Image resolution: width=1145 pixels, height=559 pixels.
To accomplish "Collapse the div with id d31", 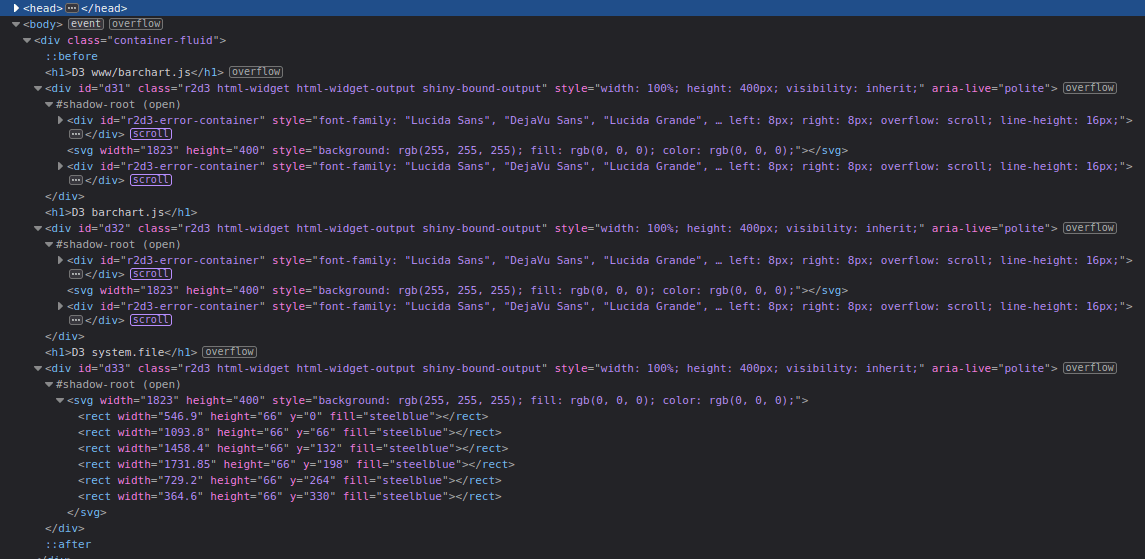I will click(38, 88).
